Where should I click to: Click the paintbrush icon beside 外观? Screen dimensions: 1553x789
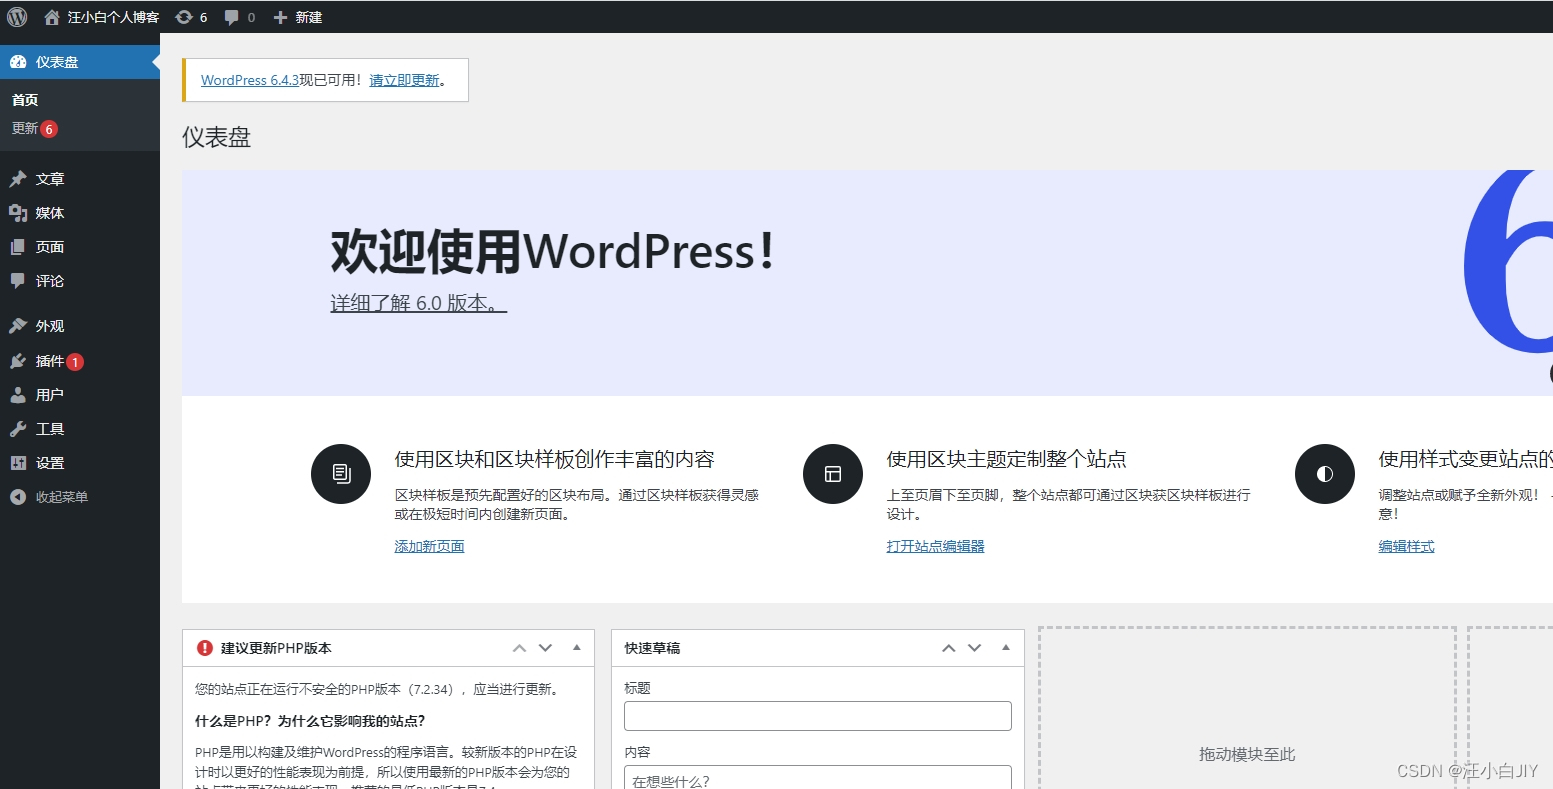pyautogui.click(x=18, y=326)
